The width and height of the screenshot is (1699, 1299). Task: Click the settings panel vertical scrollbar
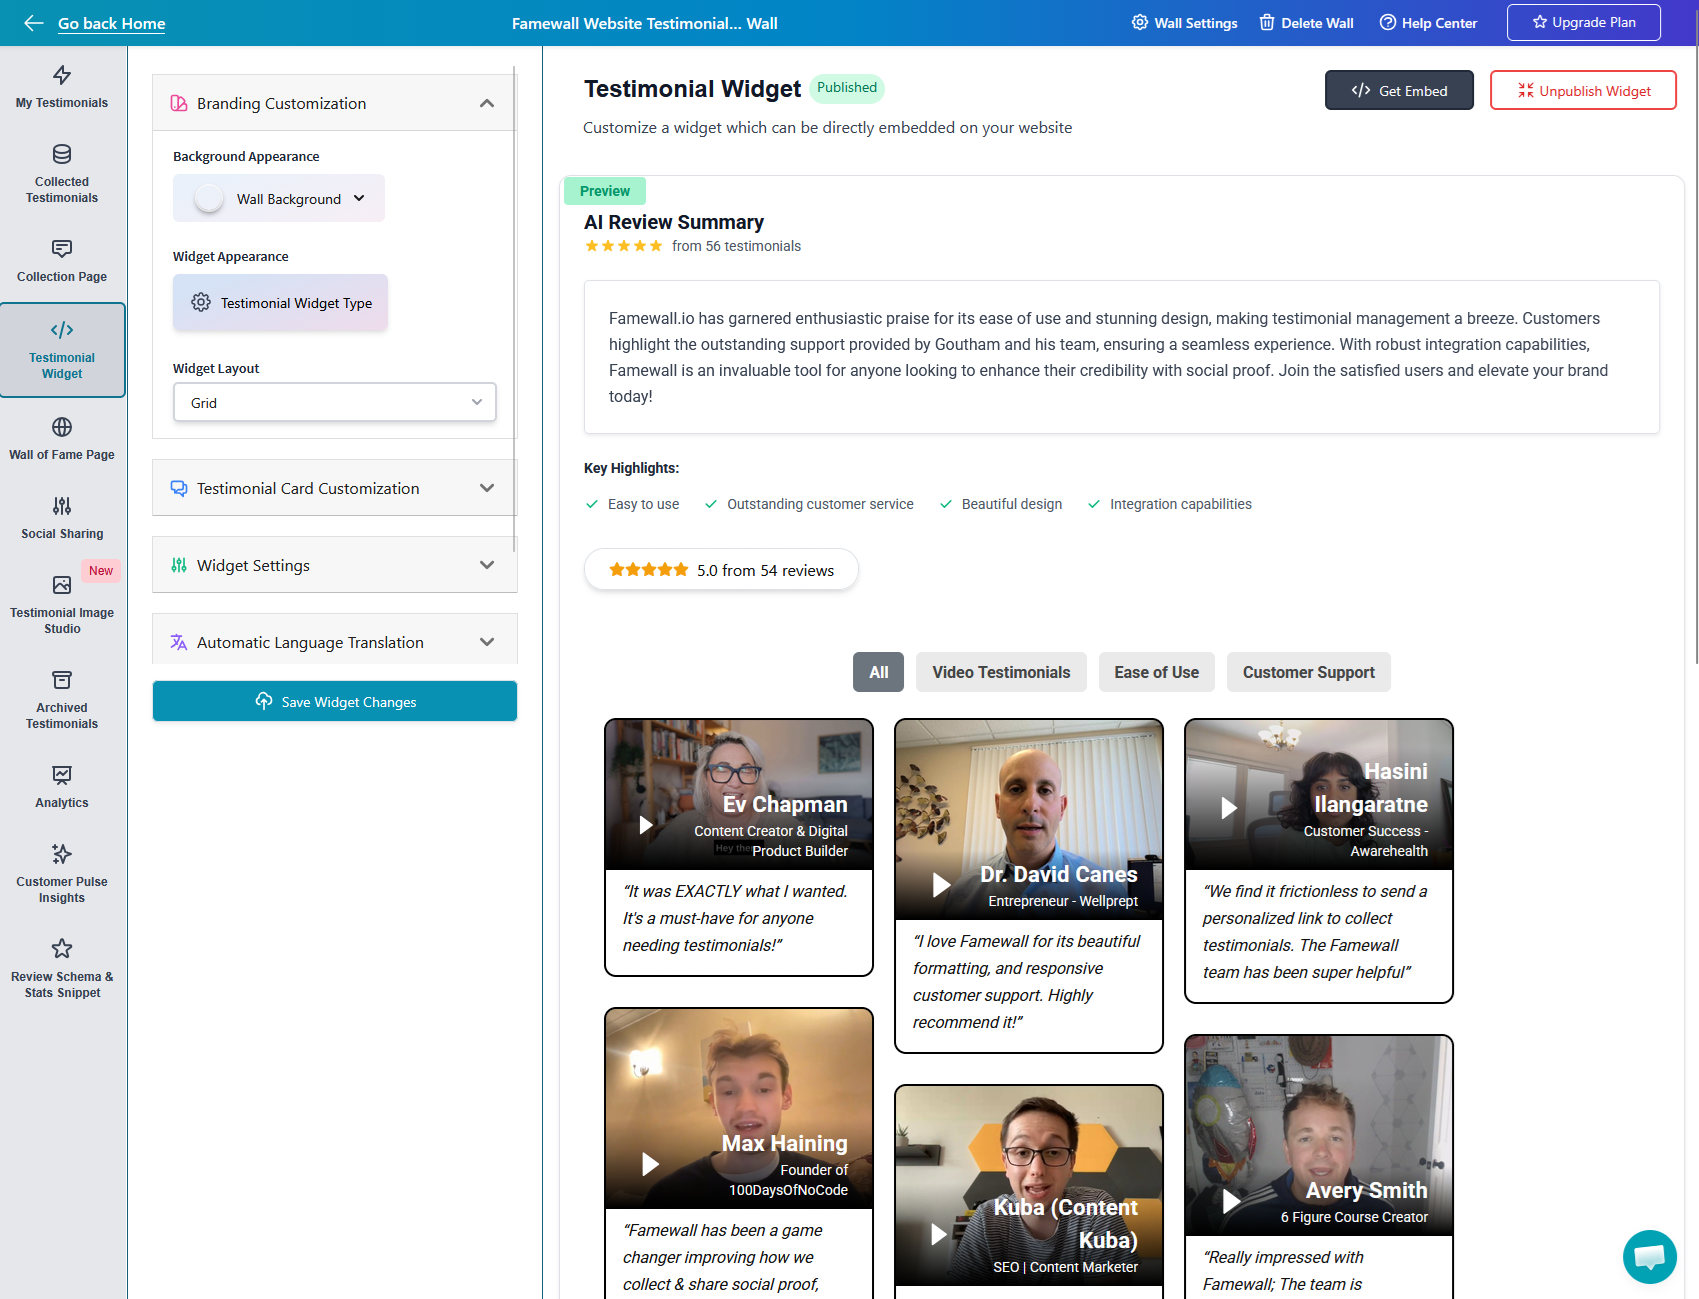point(514,308)
